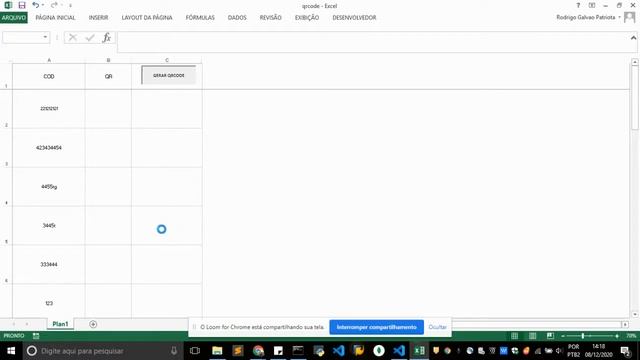Select column A header
This screenshot has width=640, height=360.
[49, 60]
